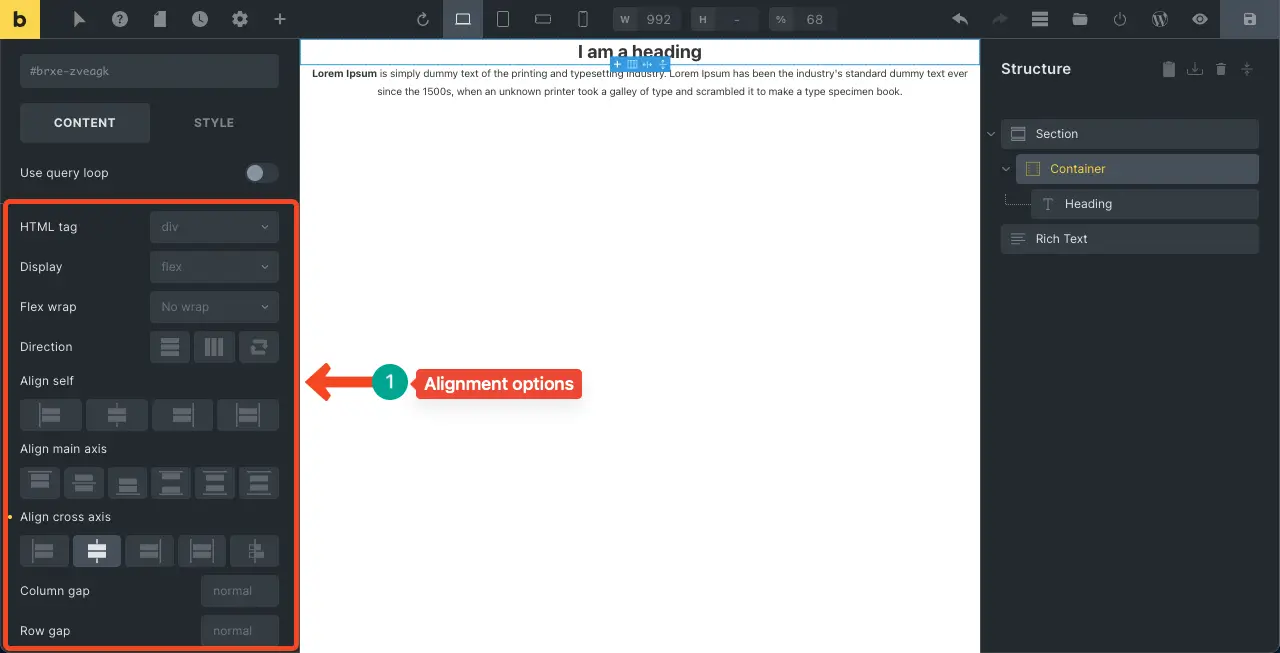Set Align self to end
The height and width of the screenshot is (653, 1280).
(182, 415)
